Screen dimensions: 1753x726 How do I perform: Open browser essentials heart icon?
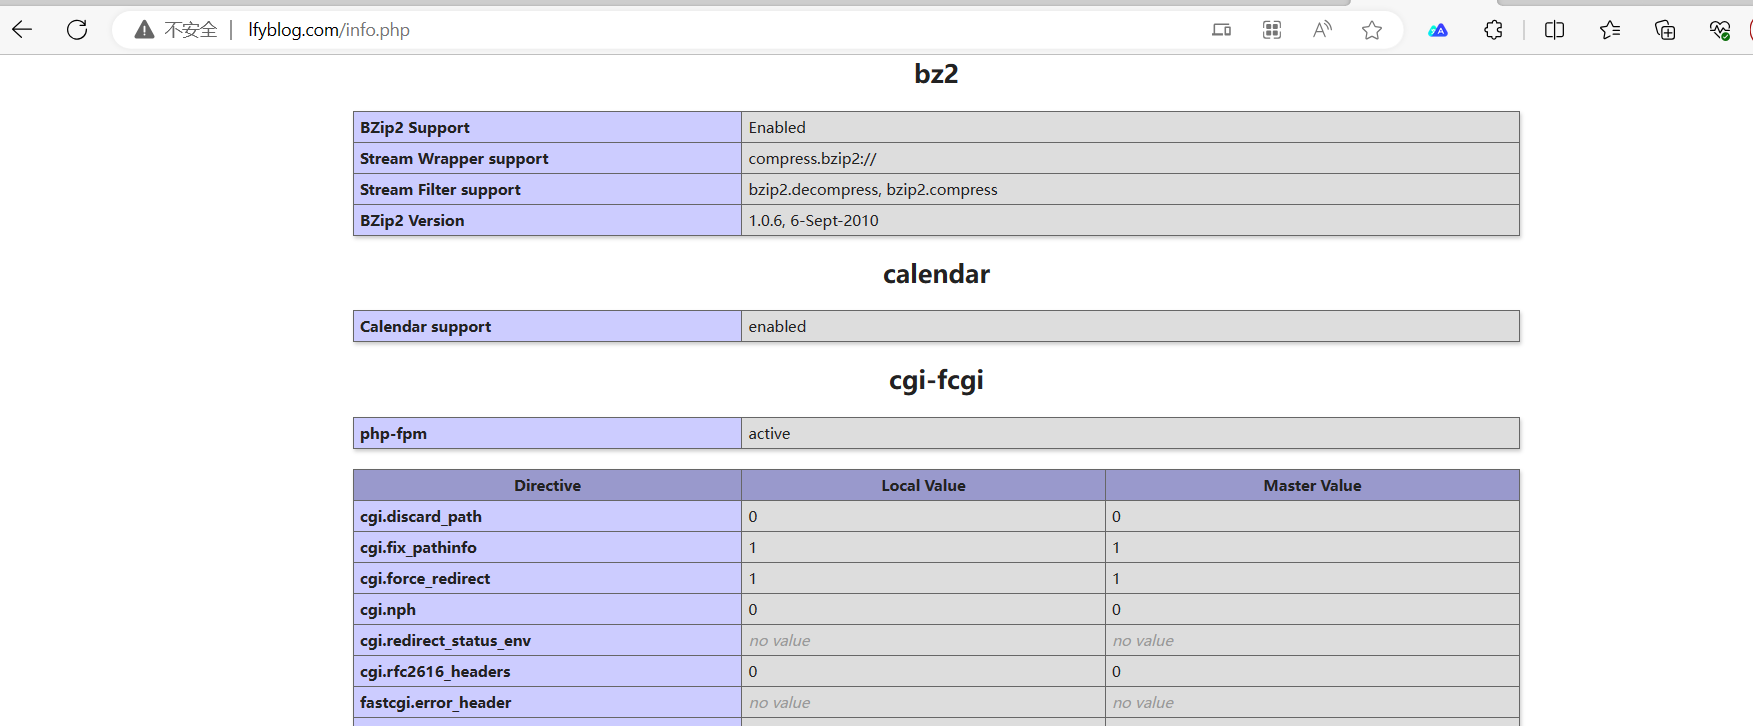tap(1720, 30)
